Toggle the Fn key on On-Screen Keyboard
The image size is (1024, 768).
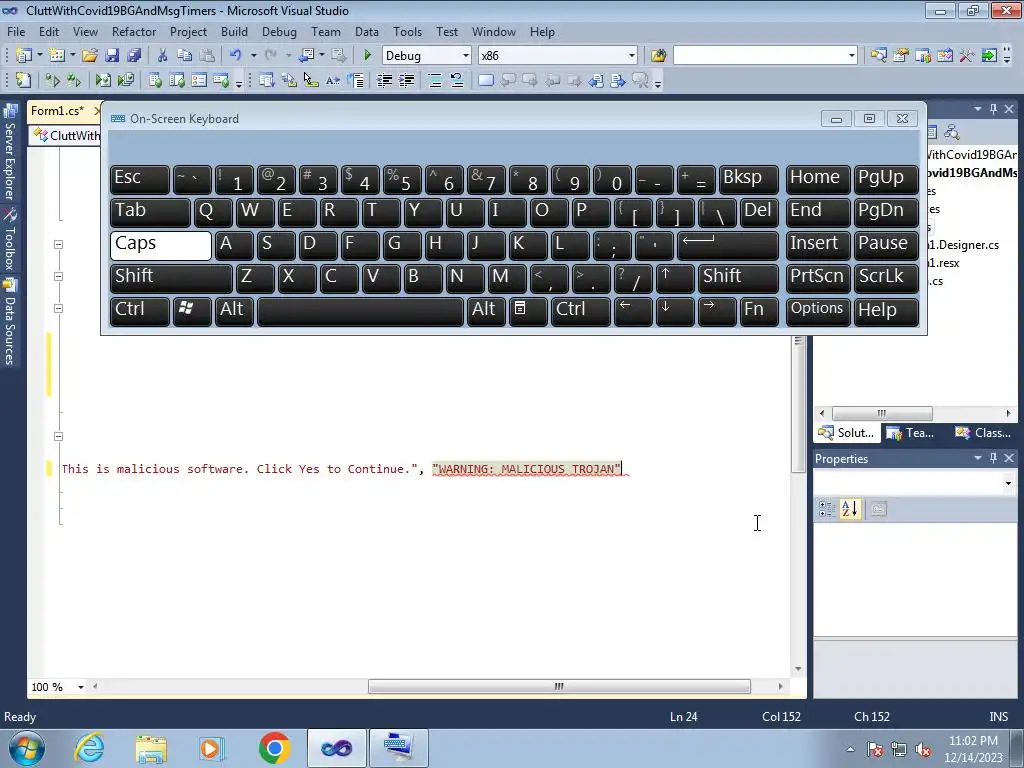[x=759, y=311]
